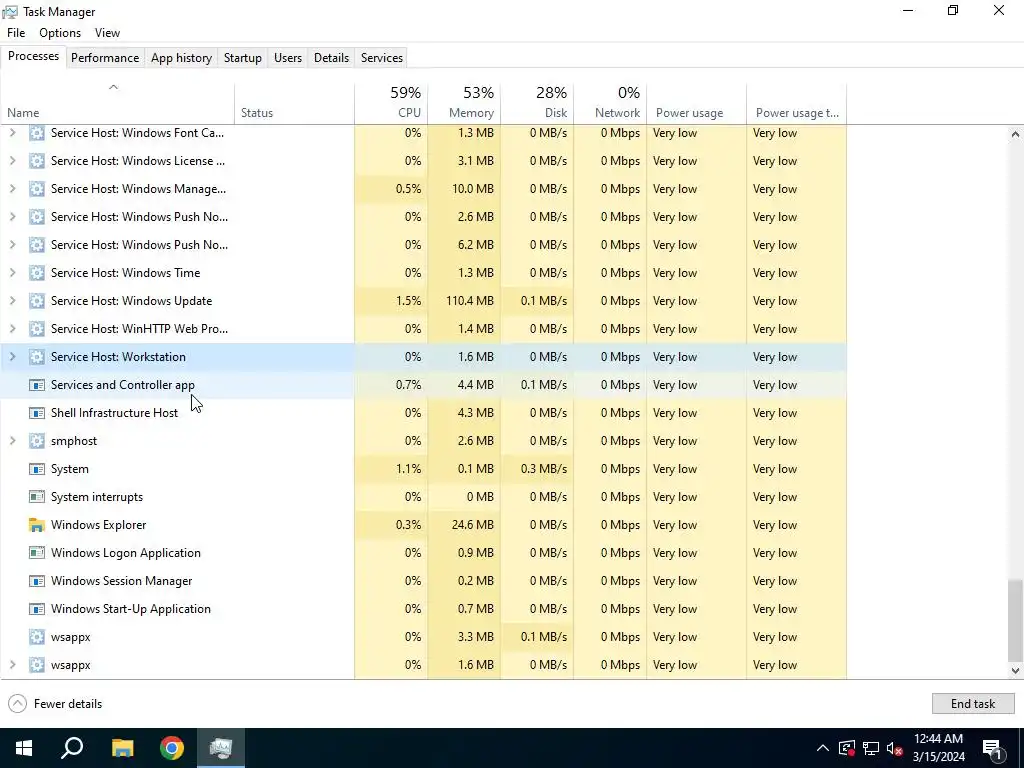Open Google Chrome from the taskbar

point(172,748)
